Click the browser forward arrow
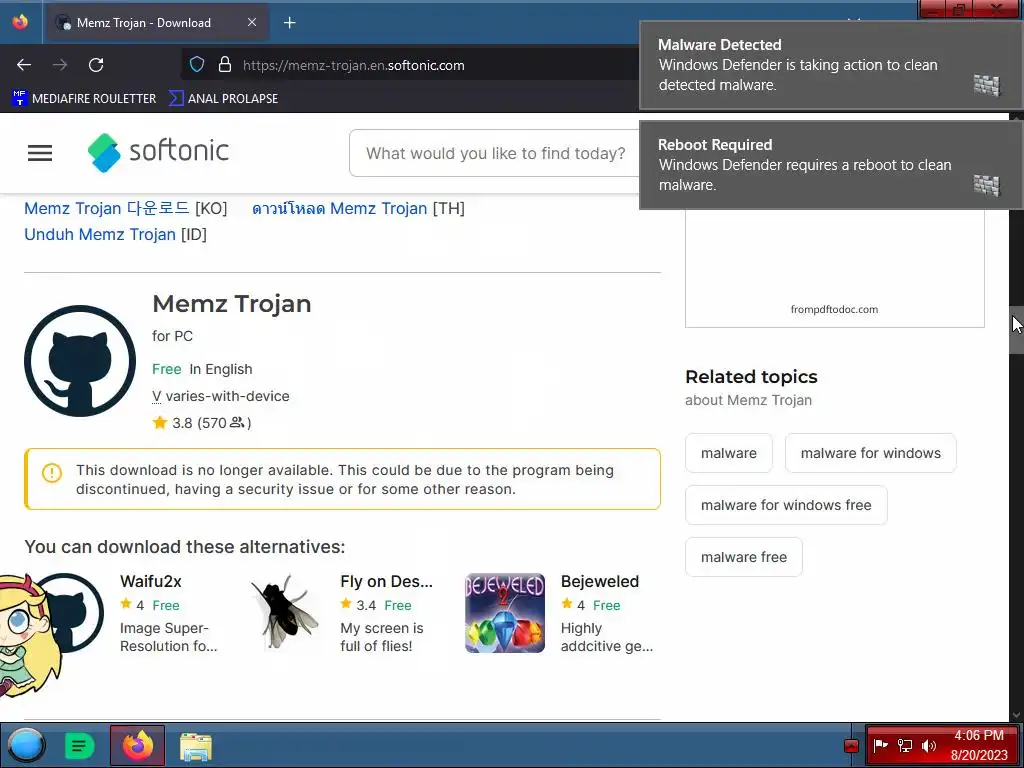The height and width of the screenshot is (768, 1024). (60, 65)
